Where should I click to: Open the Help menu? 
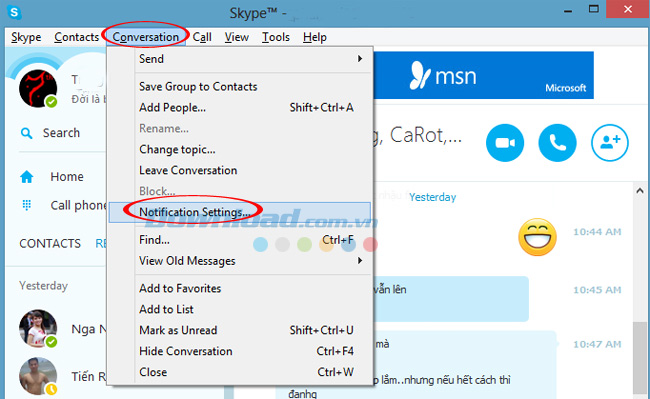315,37
